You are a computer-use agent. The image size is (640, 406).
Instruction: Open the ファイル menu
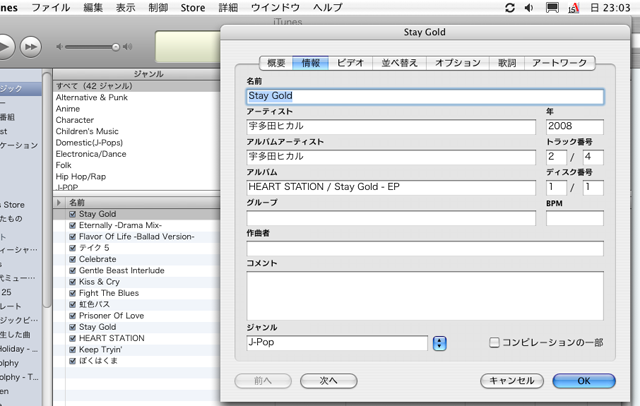[x=51, y=7]
